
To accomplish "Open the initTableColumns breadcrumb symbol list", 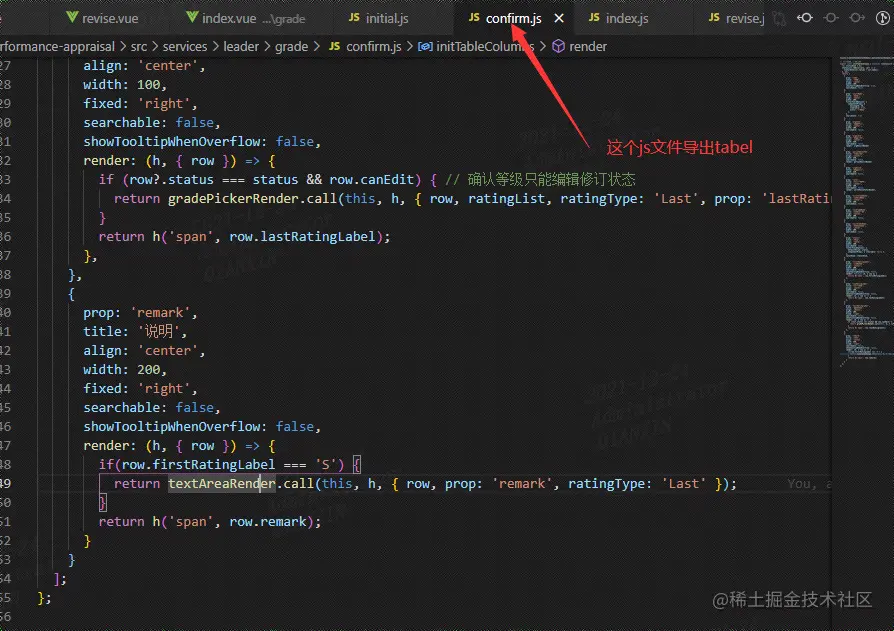I will (476, 46).
